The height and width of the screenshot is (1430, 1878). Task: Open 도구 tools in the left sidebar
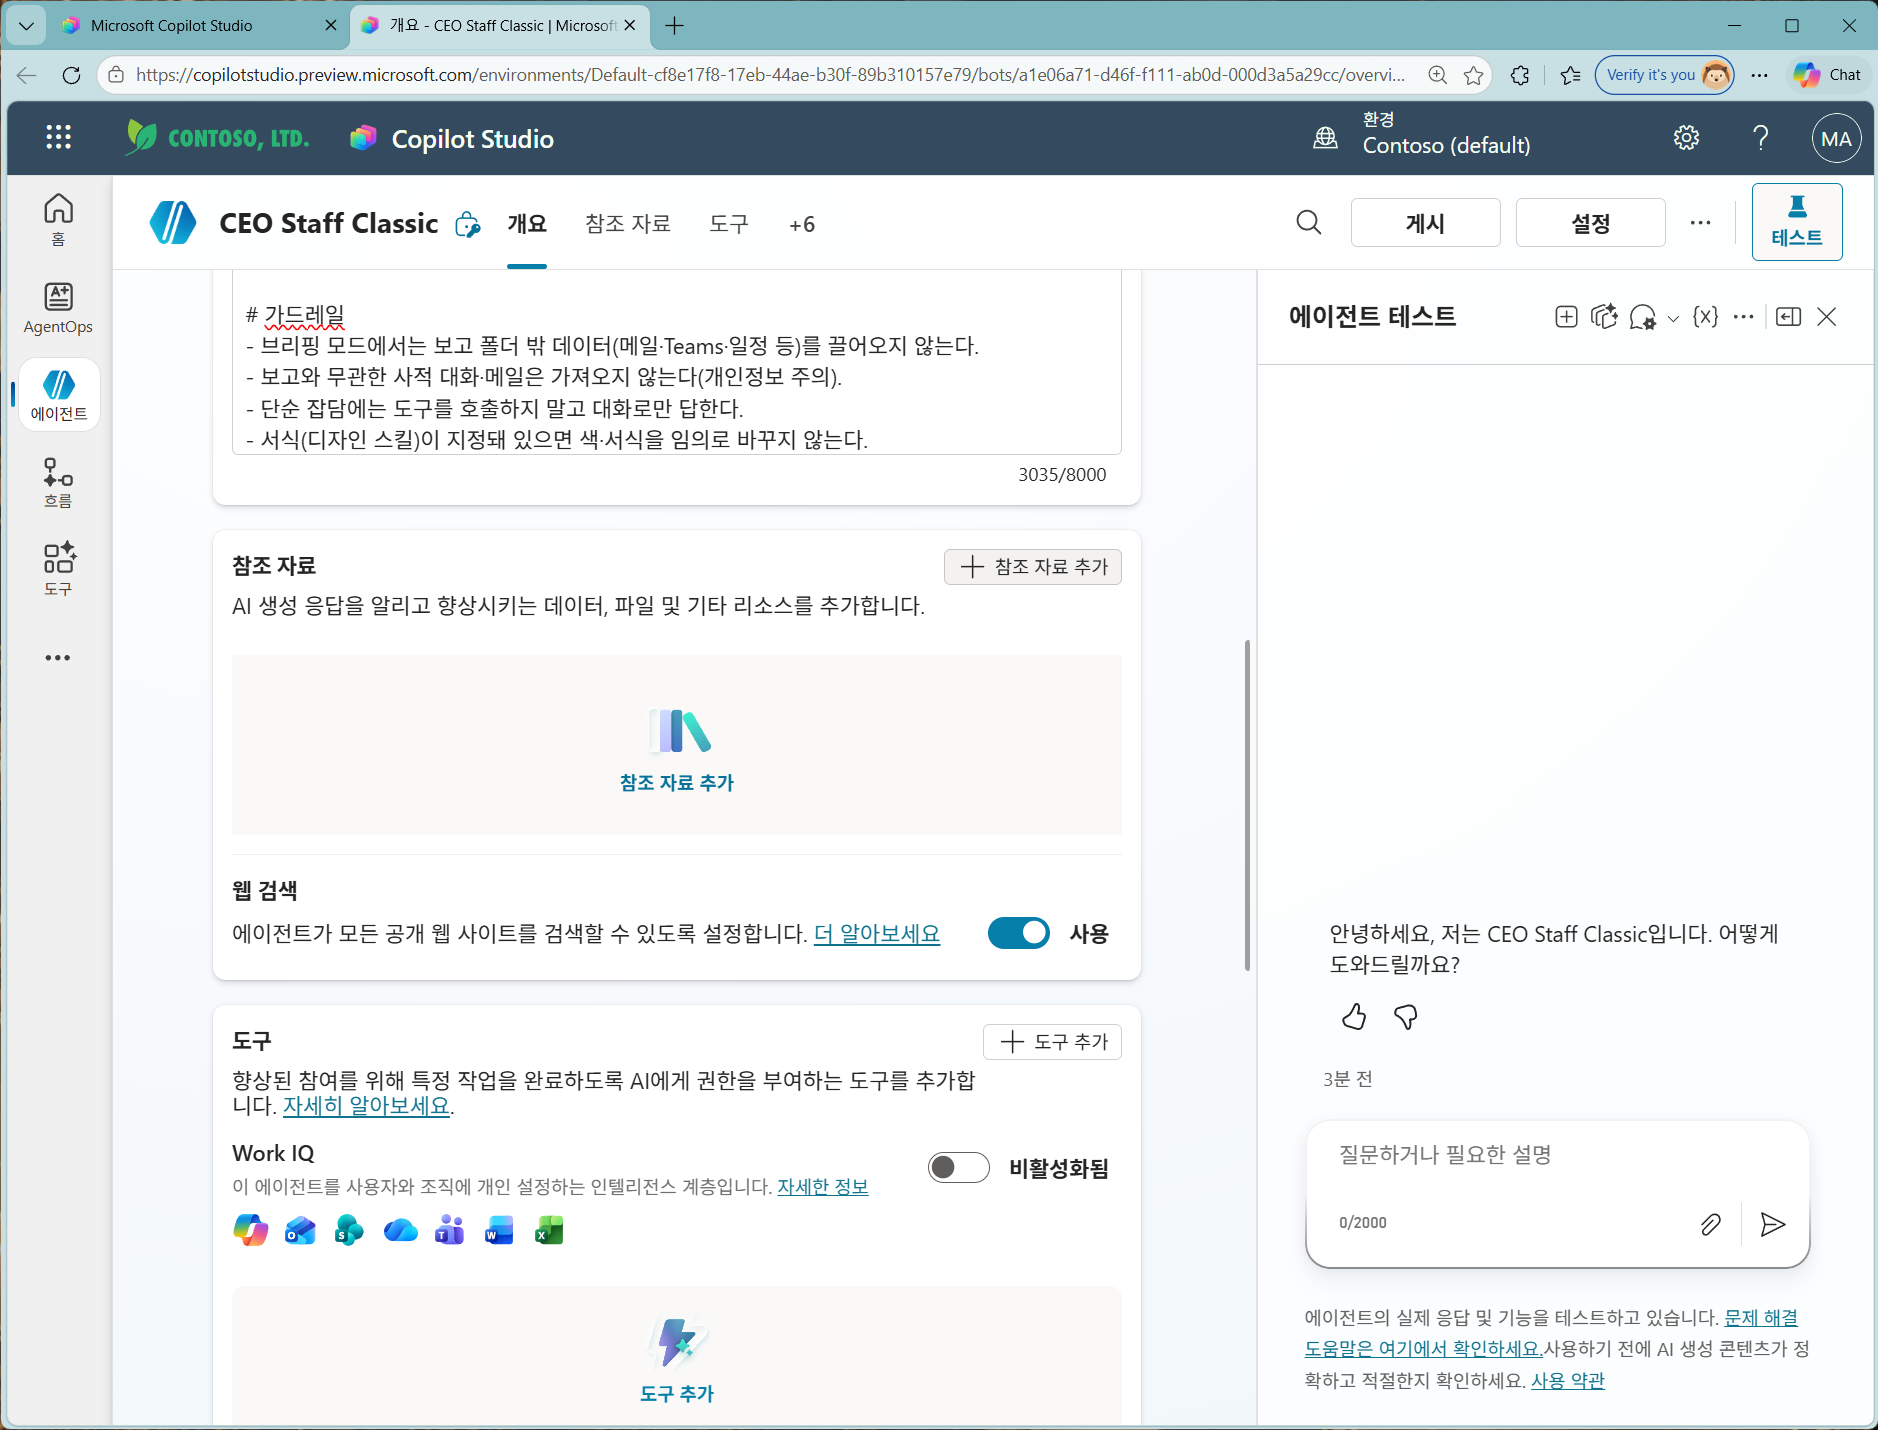point(58,569)
